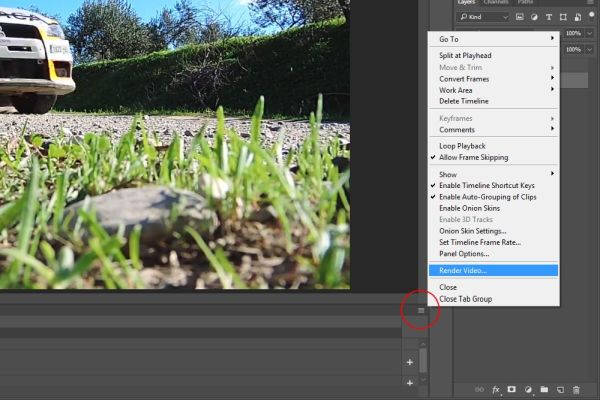This screenshot has height=400, width=600.
Task: Add a layer mask icon
Action: 512,390
